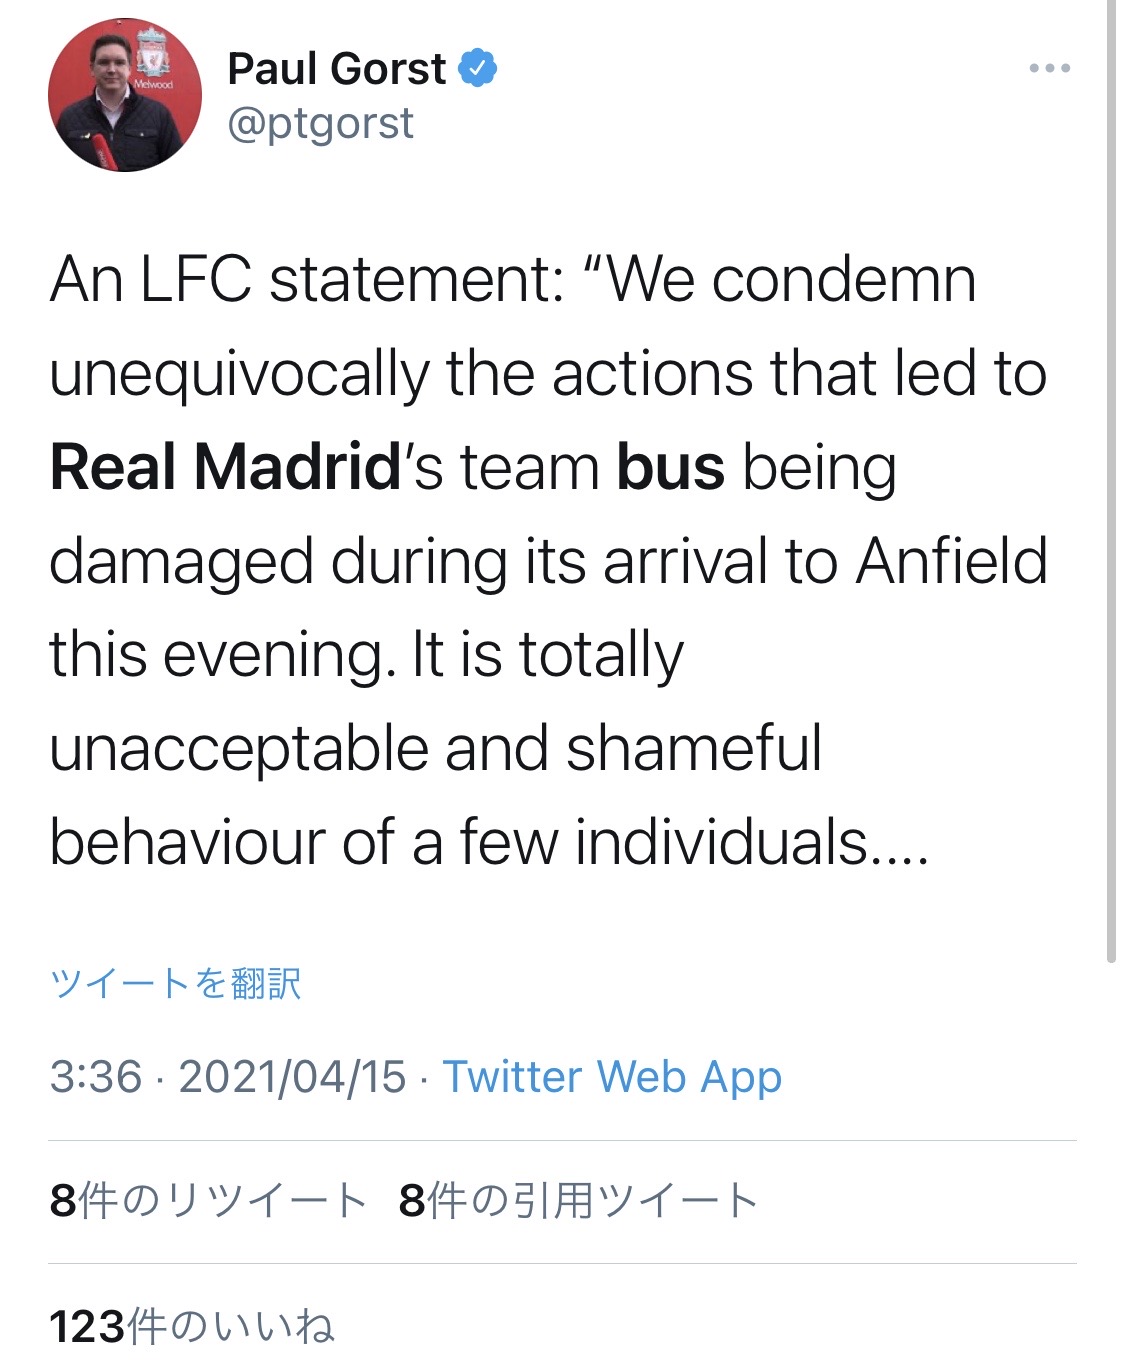Click the 3:36 tweet time

pyautogui.click(x=96, y=1077)
